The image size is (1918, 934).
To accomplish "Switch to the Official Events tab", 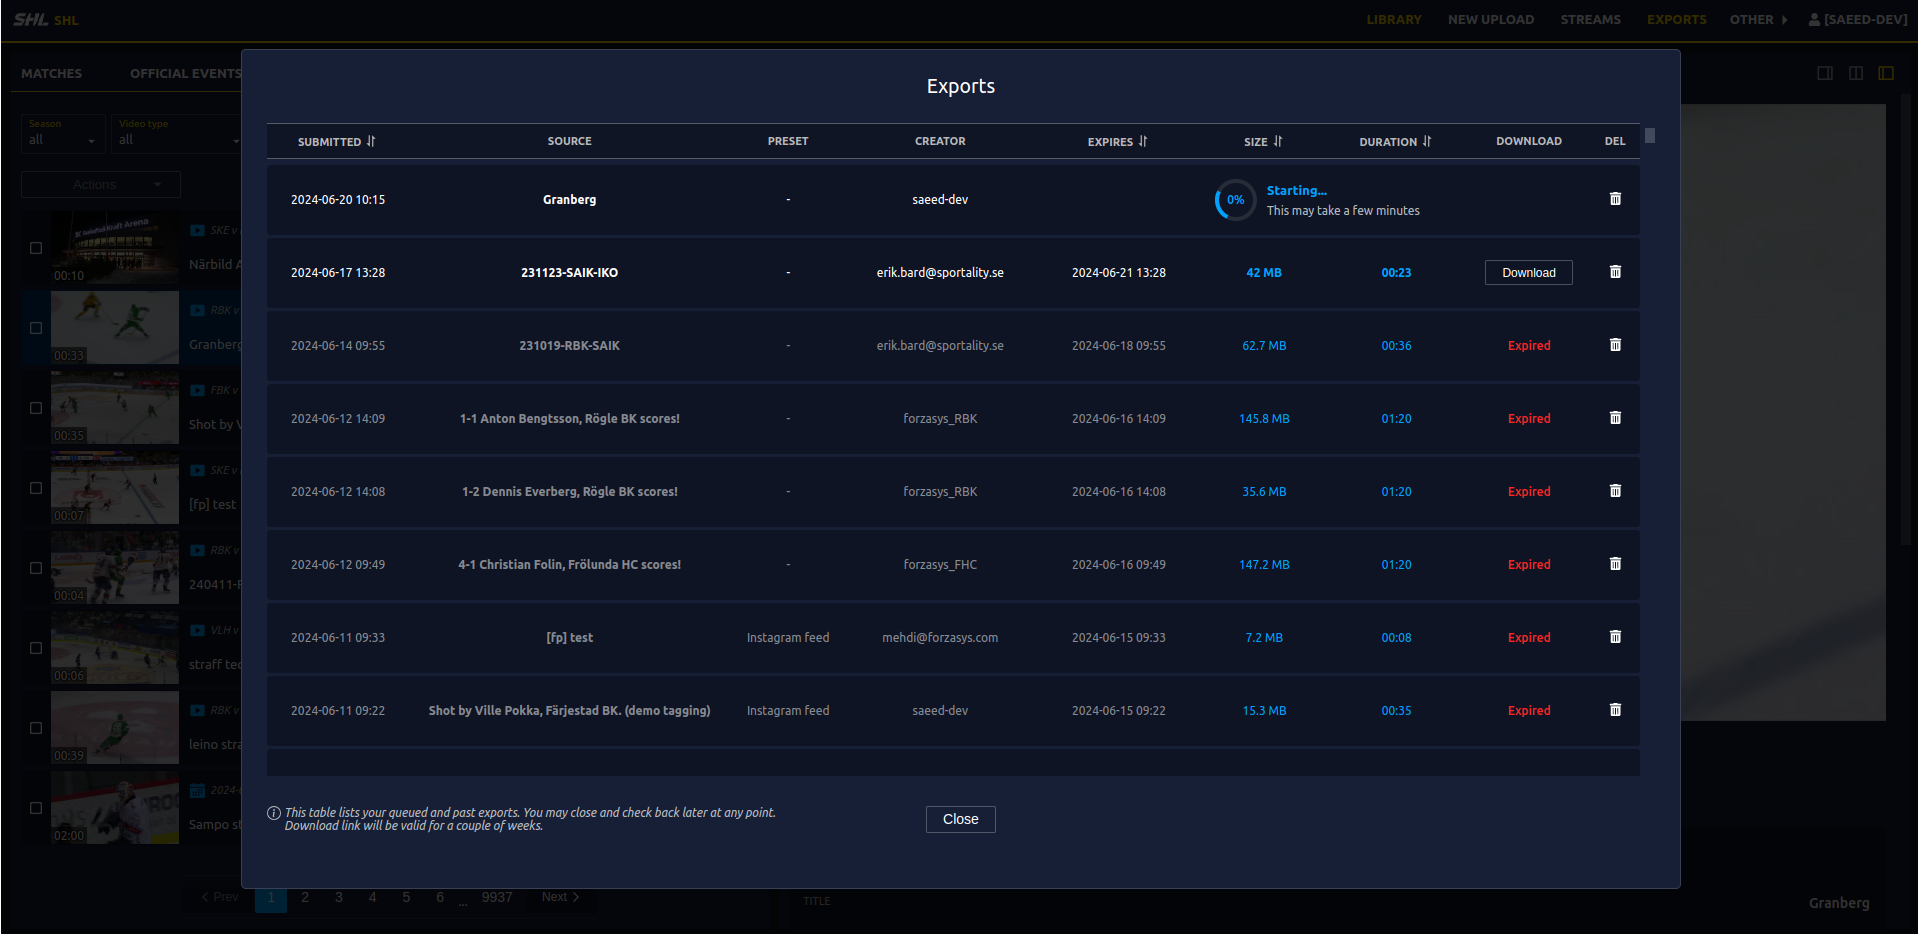I will click(x=184, y=72).
